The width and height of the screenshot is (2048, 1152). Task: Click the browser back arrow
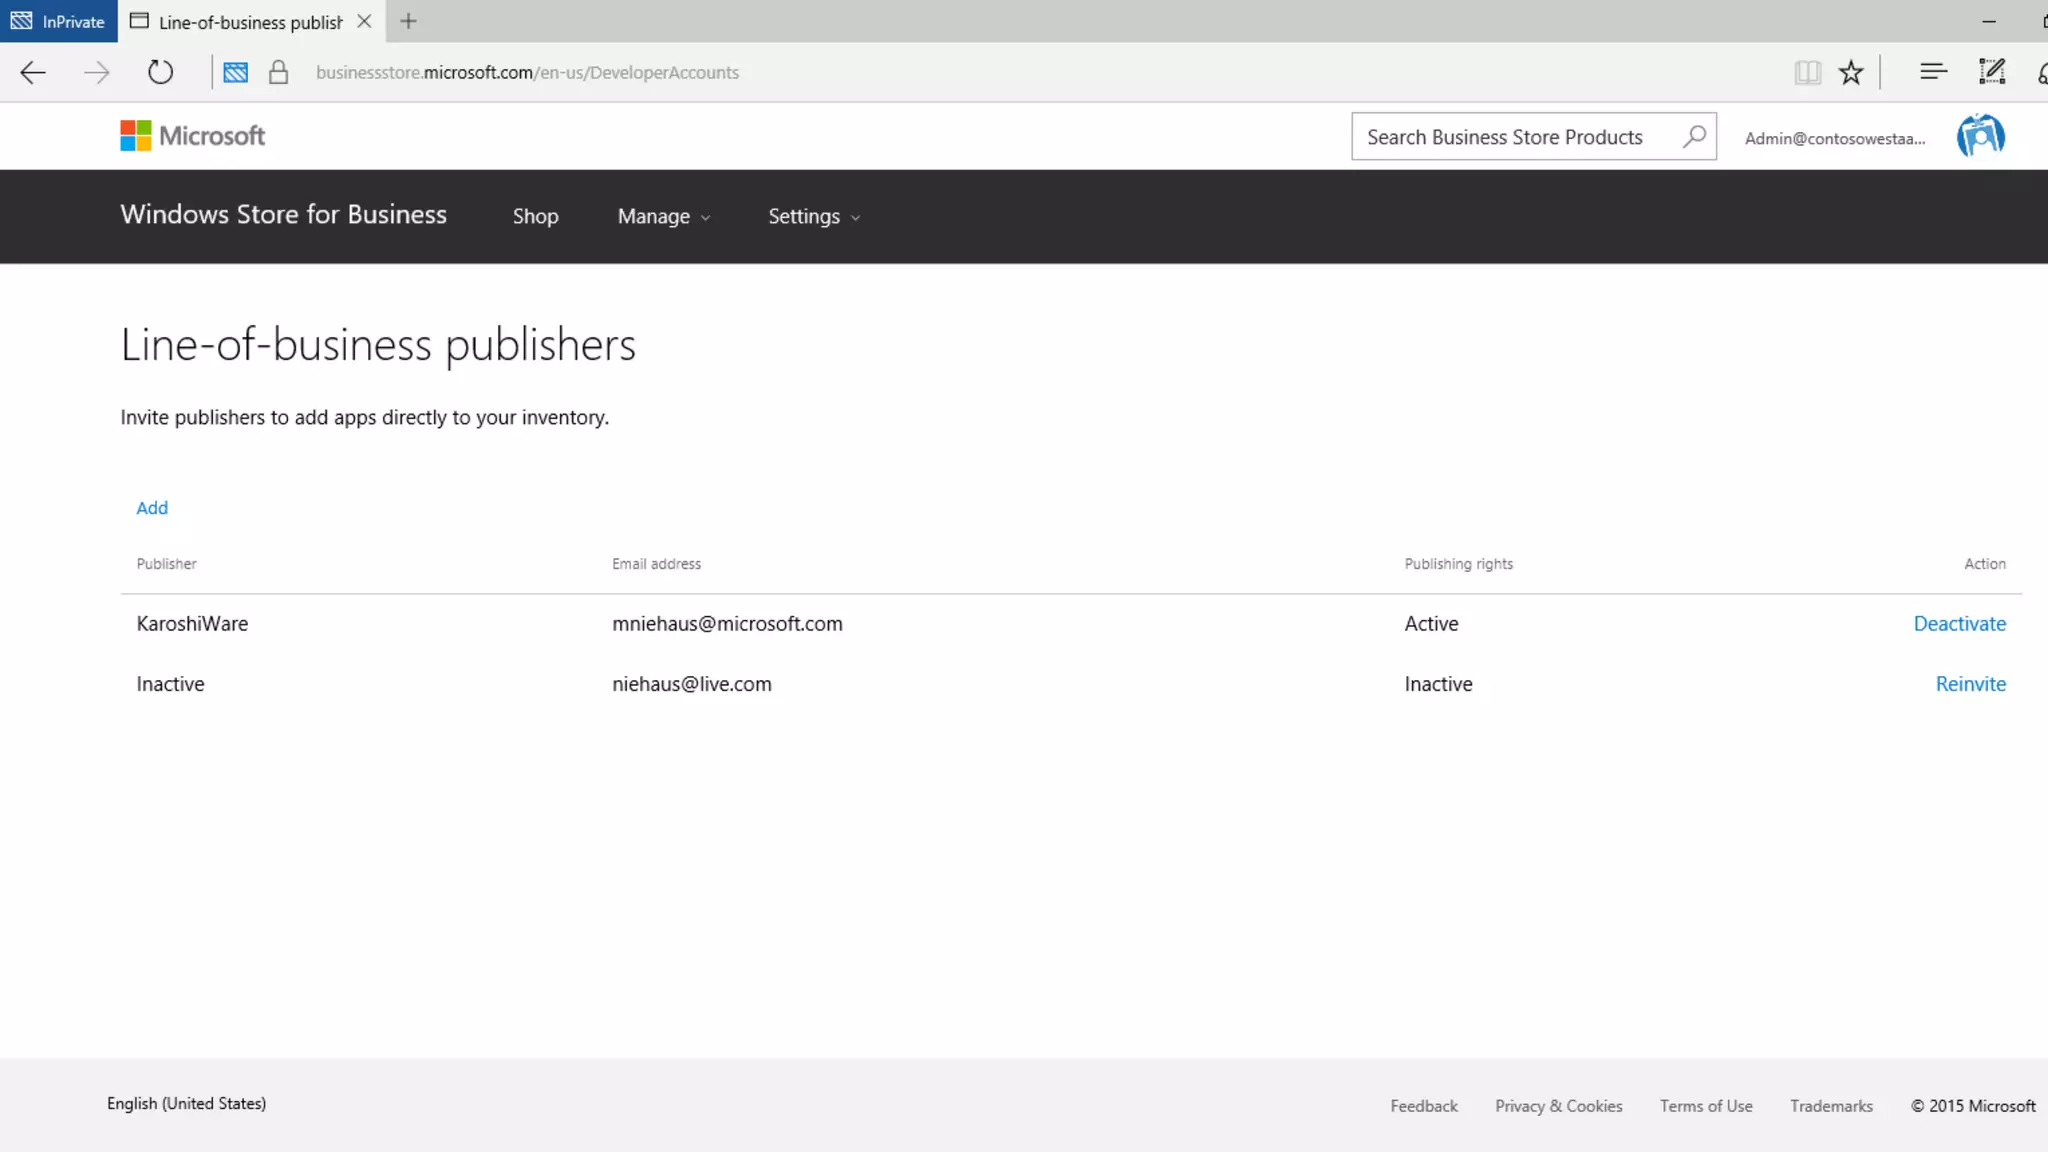pos(33,72)
